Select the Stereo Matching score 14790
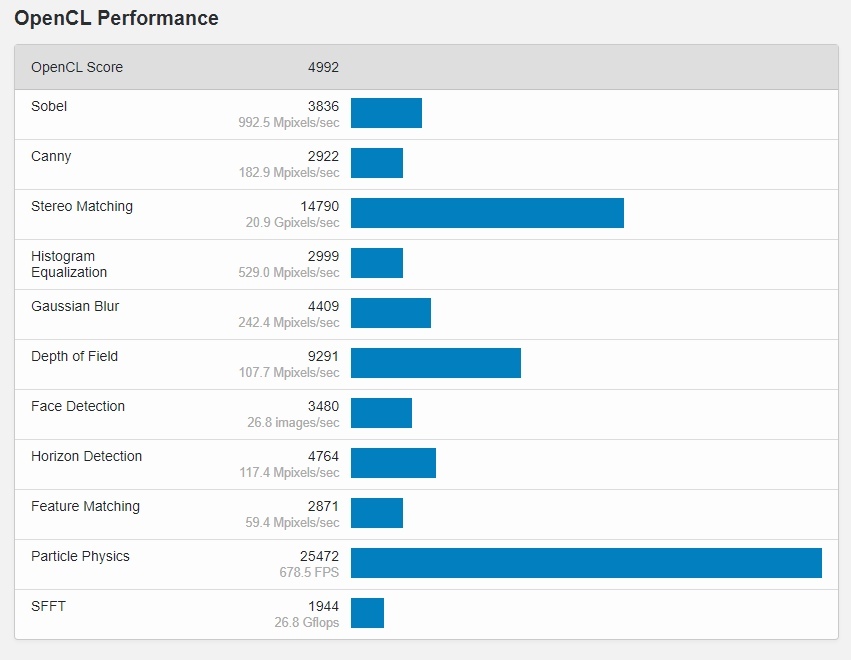The image size is (851, 660). [x=319, y=206]
